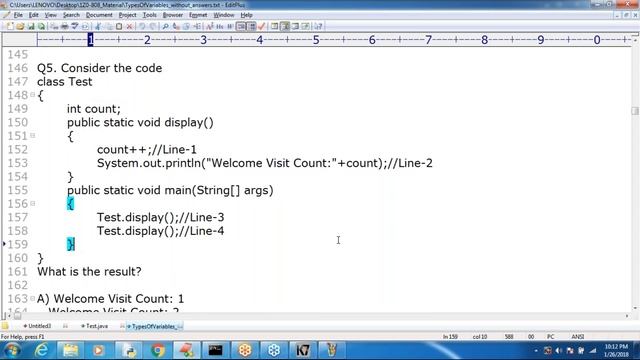Click the highlighted opening brace at line 156
Screen dimensions: 640x360
pos(71,203)
